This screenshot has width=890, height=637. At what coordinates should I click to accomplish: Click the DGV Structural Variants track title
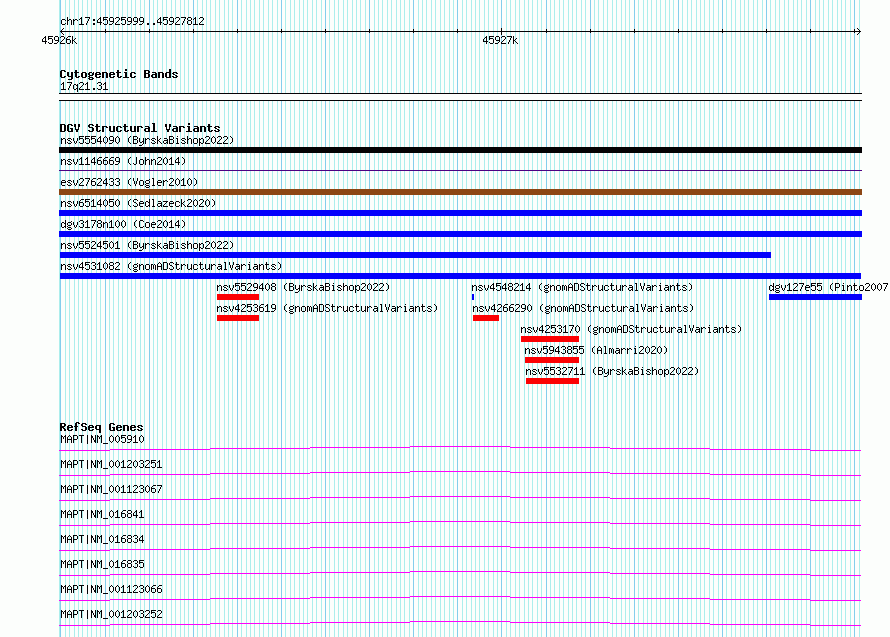(x=140, y=128)
